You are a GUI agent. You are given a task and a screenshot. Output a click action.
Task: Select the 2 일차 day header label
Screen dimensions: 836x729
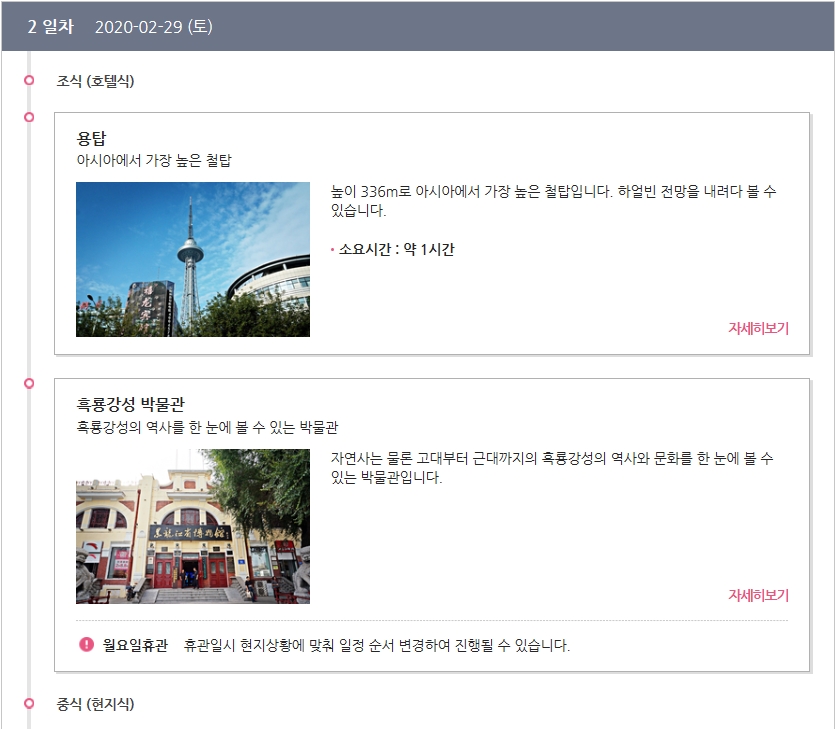[x=50, y=26]
